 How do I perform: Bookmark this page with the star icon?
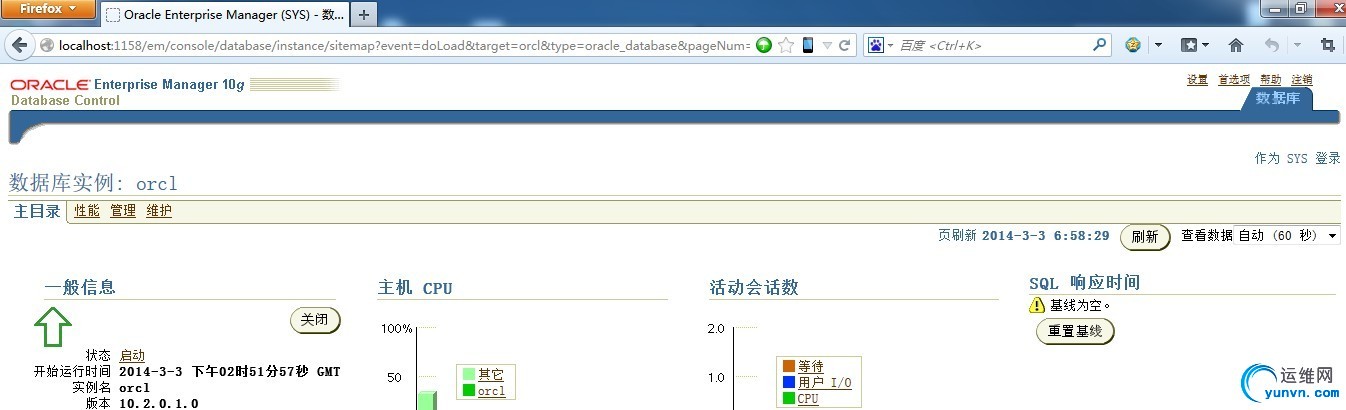pyautogui.click(x=786, y=45)
